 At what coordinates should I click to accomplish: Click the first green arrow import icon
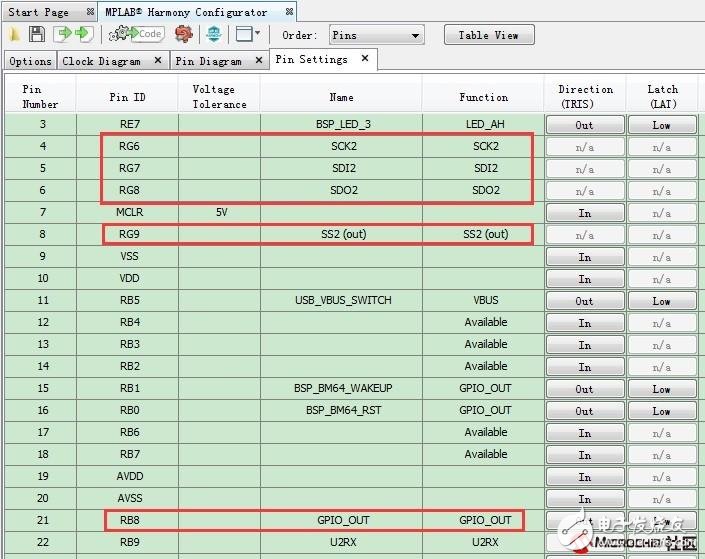tap(64, 35)
